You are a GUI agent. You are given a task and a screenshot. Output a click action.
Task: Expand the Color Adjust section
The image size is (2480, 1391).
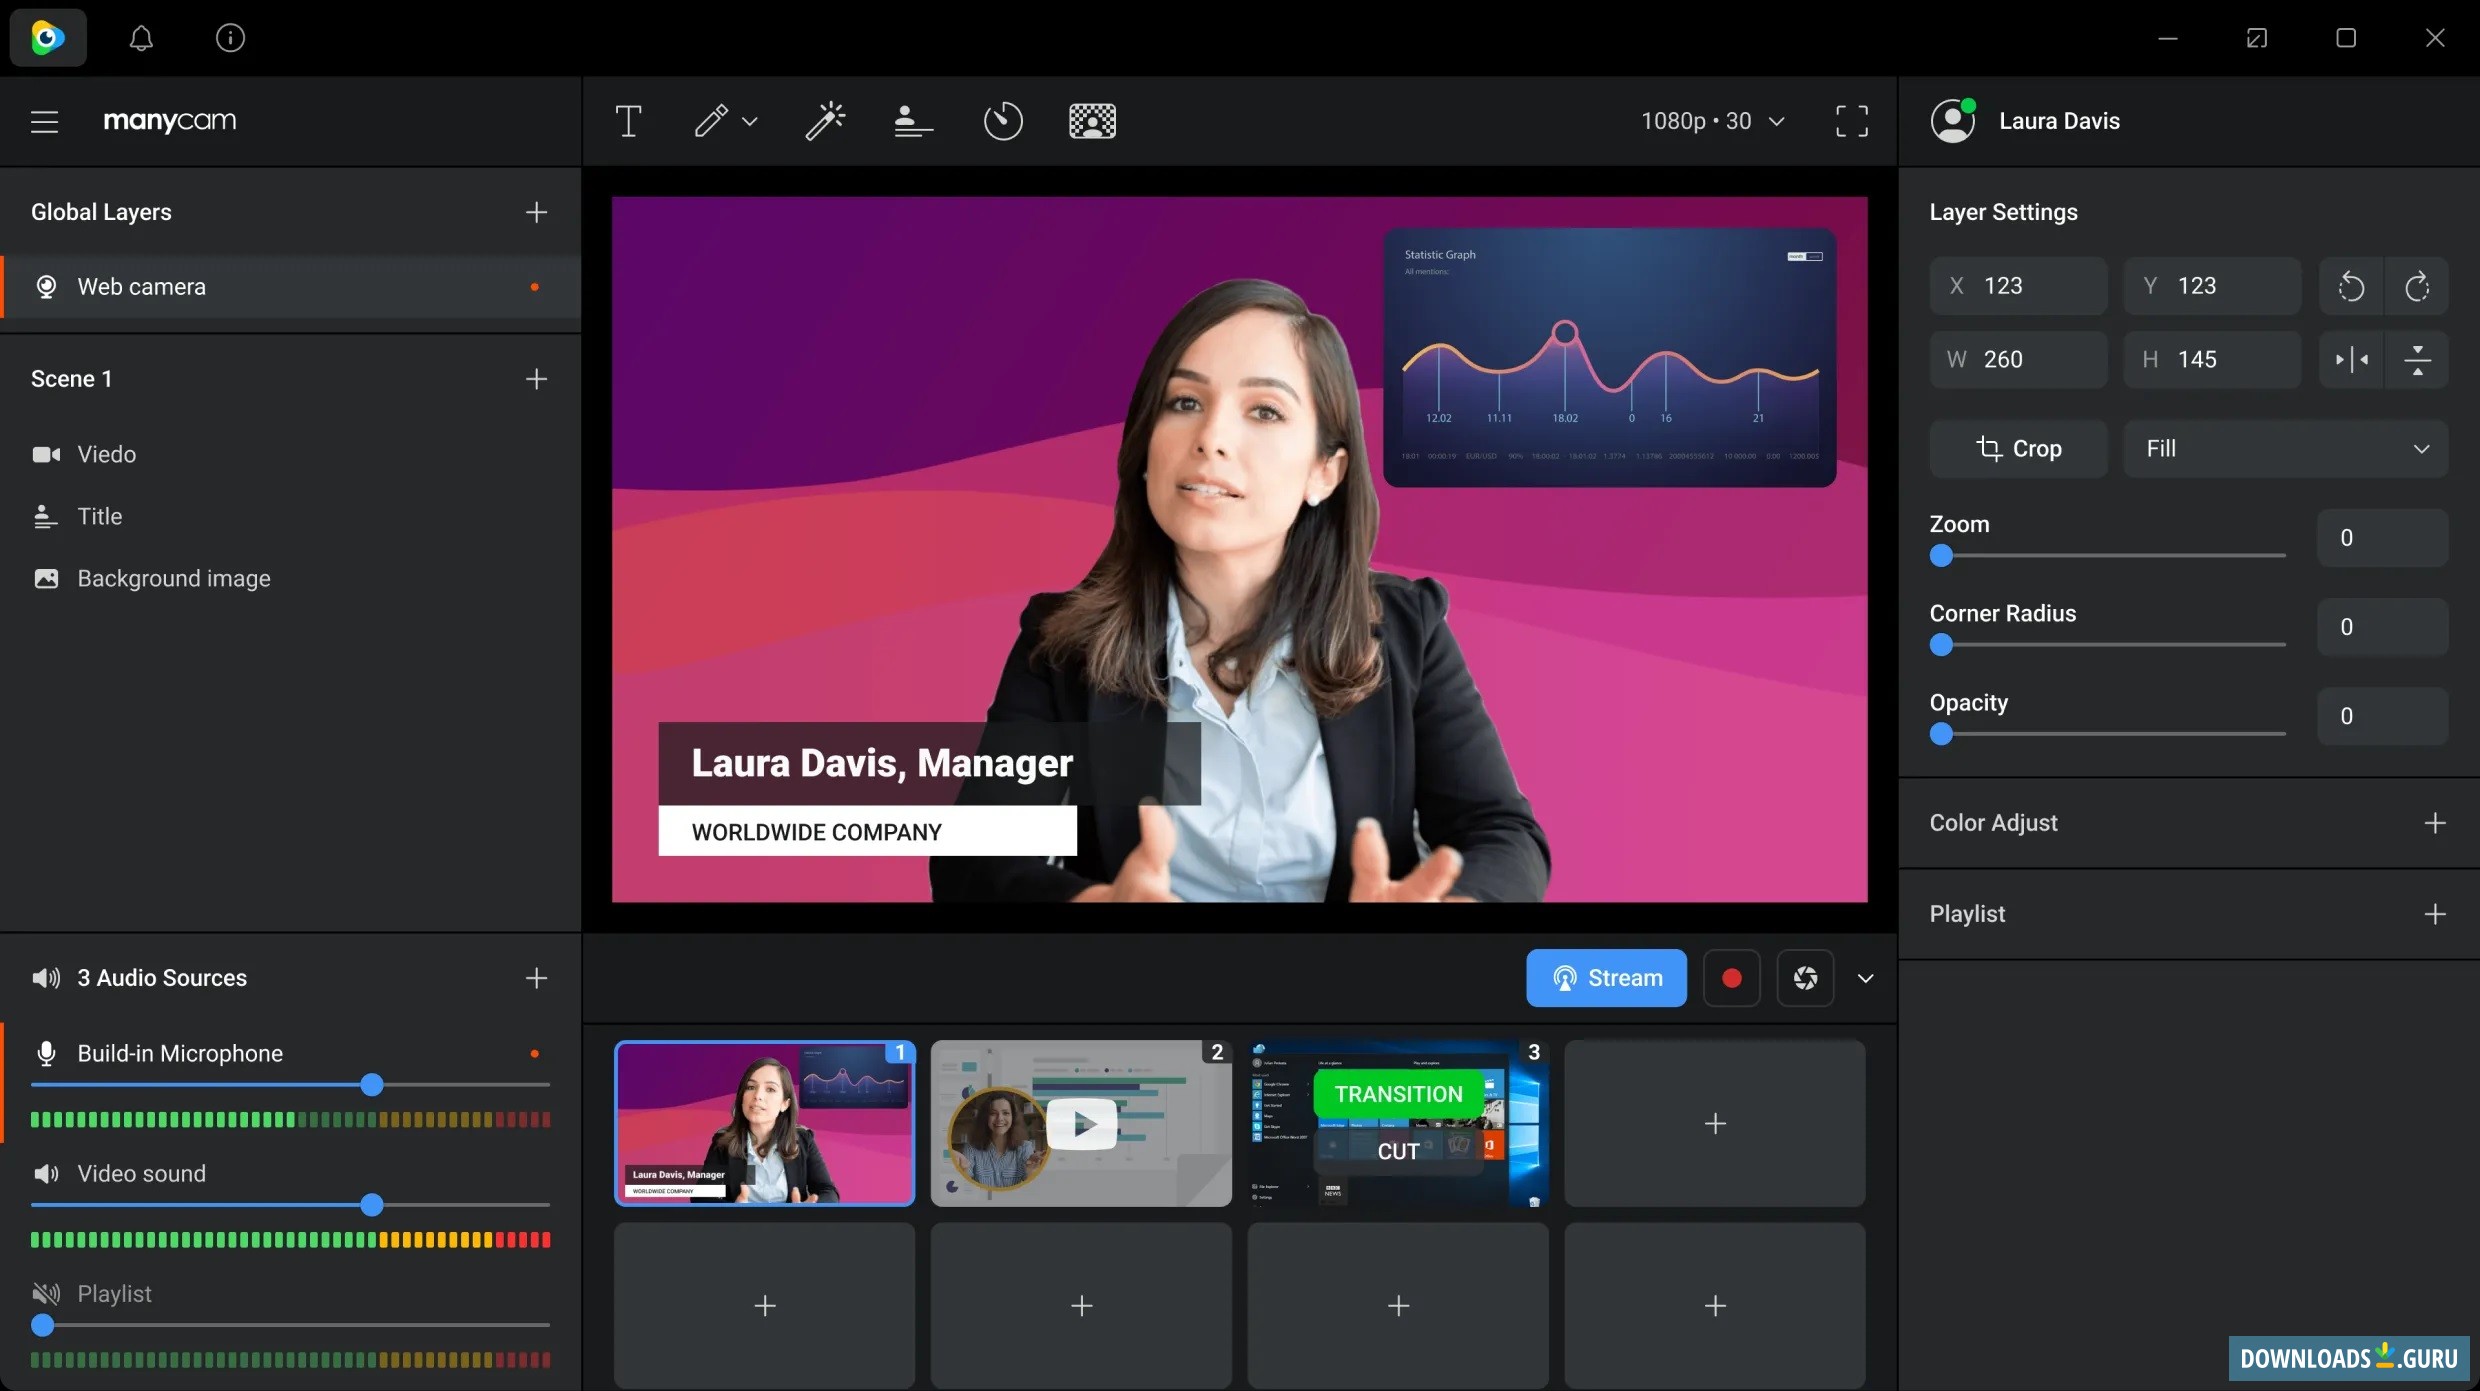click(2435, 823)
